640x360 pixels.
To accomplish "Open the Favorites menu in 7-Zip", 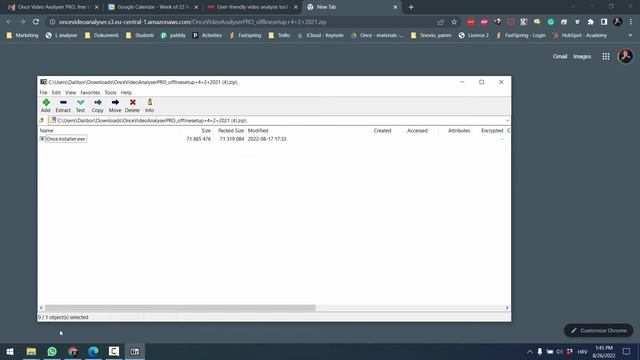I will (90, 93).
